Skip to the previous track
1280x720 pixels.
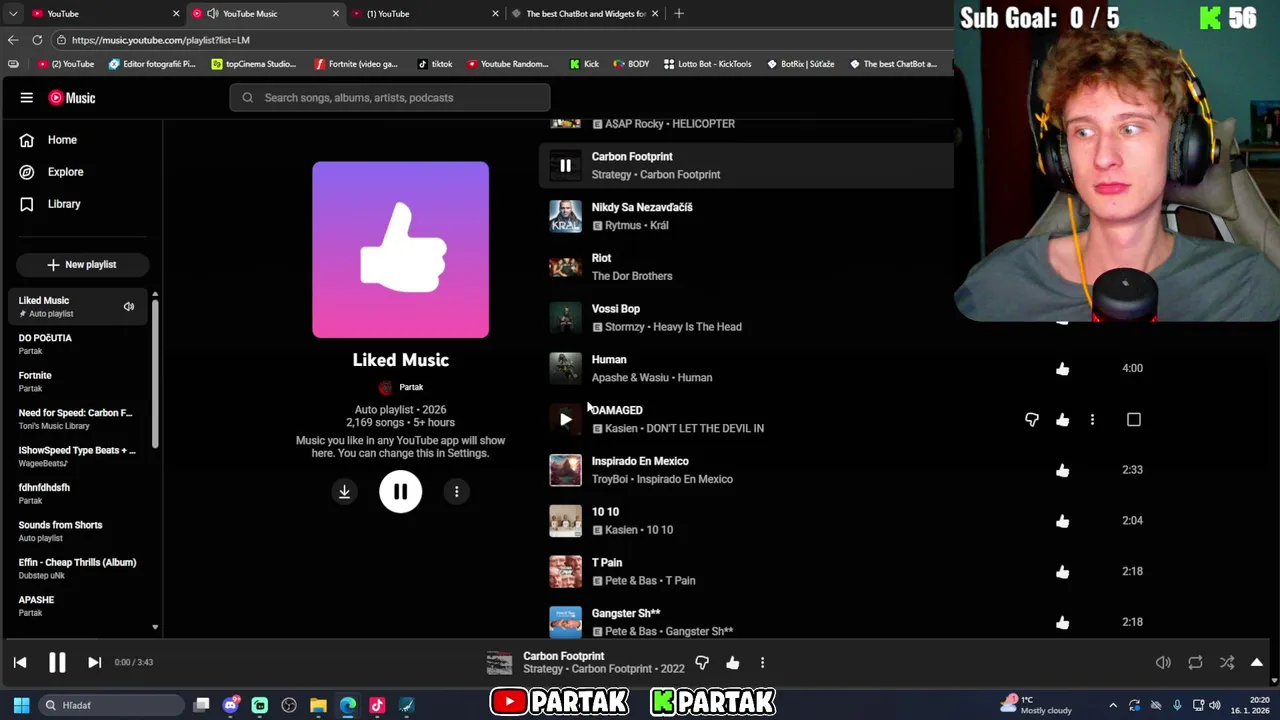20,662
